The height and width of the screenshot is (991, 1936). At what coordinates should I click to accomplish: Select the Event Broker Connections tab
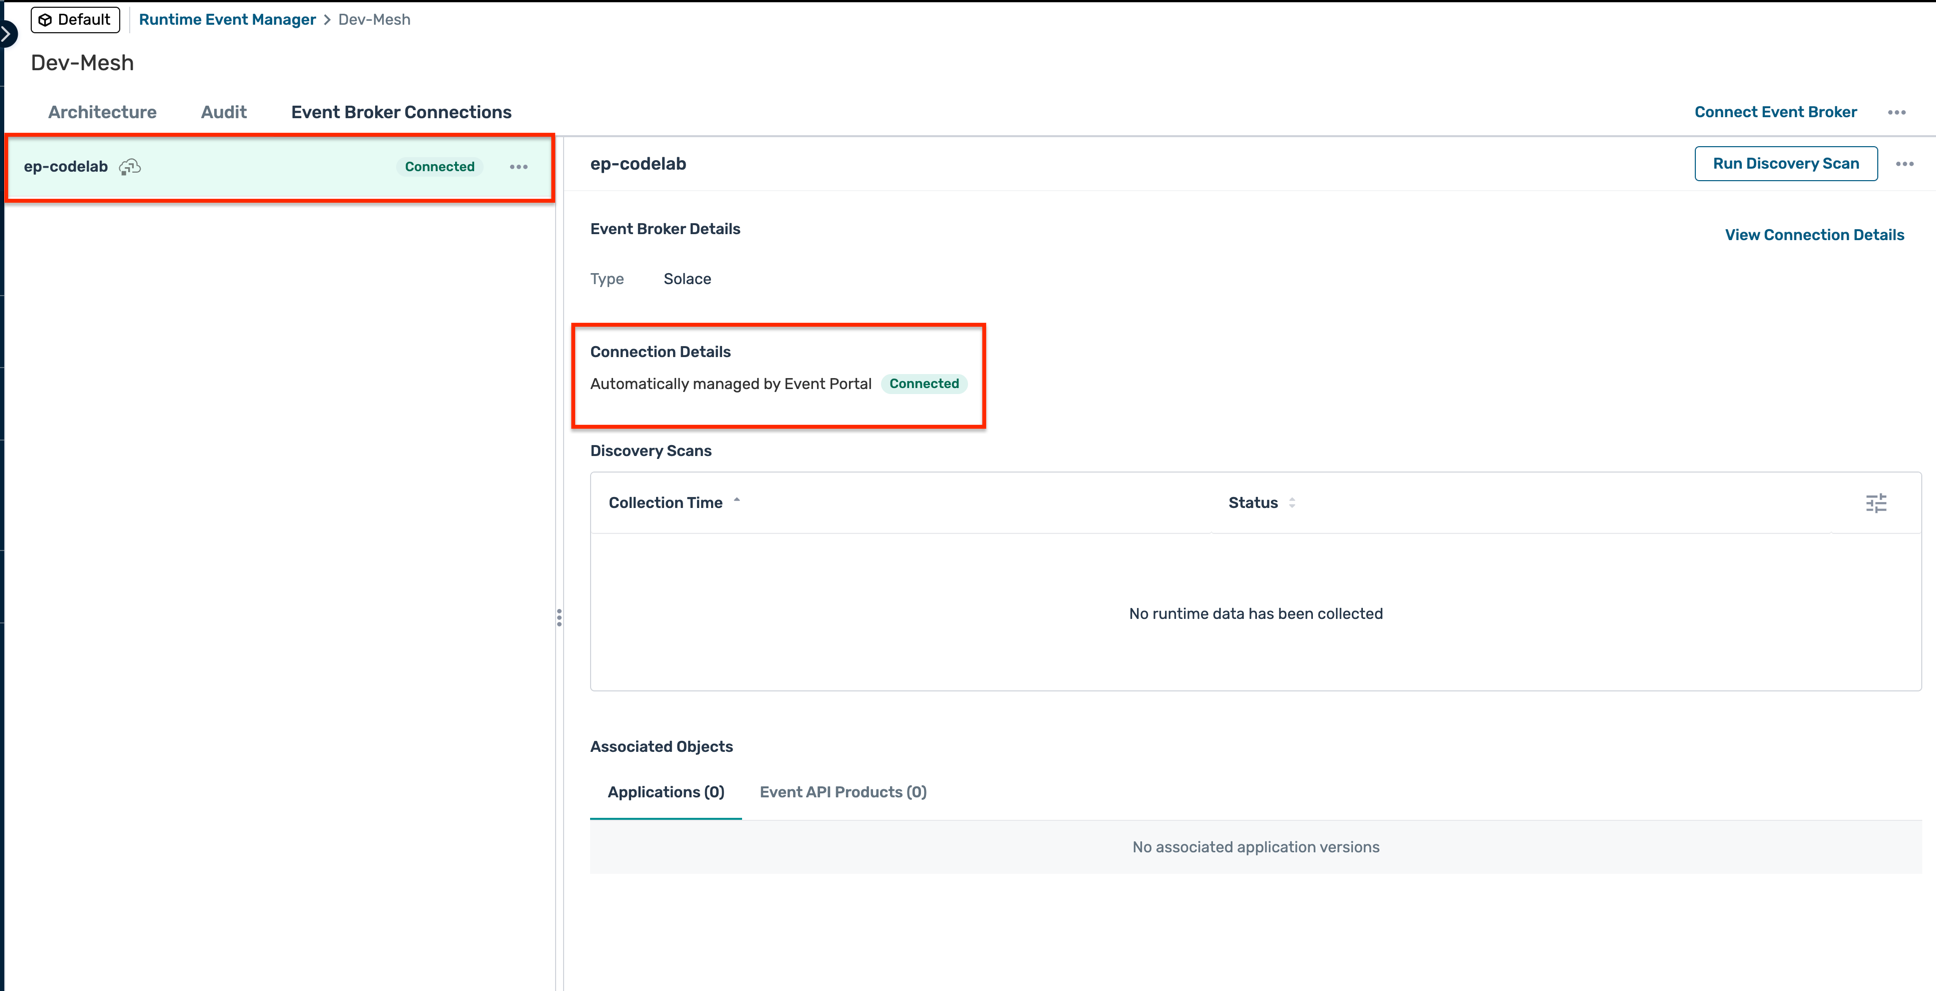coord(401,112)
